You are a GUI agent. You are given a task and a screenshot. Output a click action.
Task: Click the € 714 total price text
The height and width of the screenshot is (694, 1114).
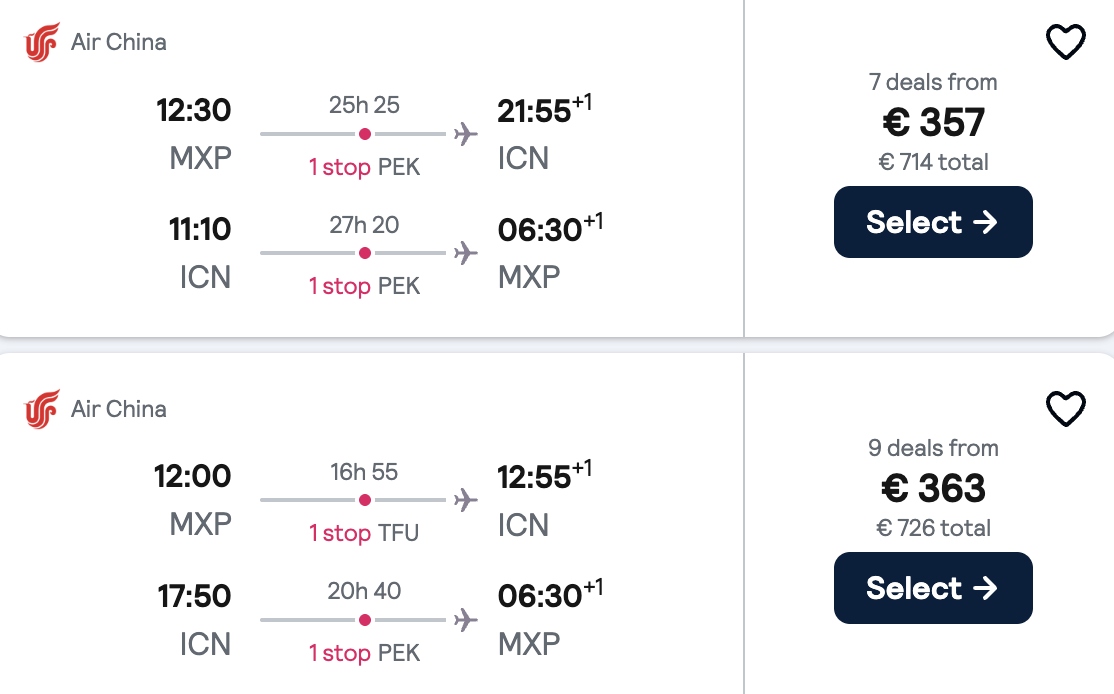932,161
